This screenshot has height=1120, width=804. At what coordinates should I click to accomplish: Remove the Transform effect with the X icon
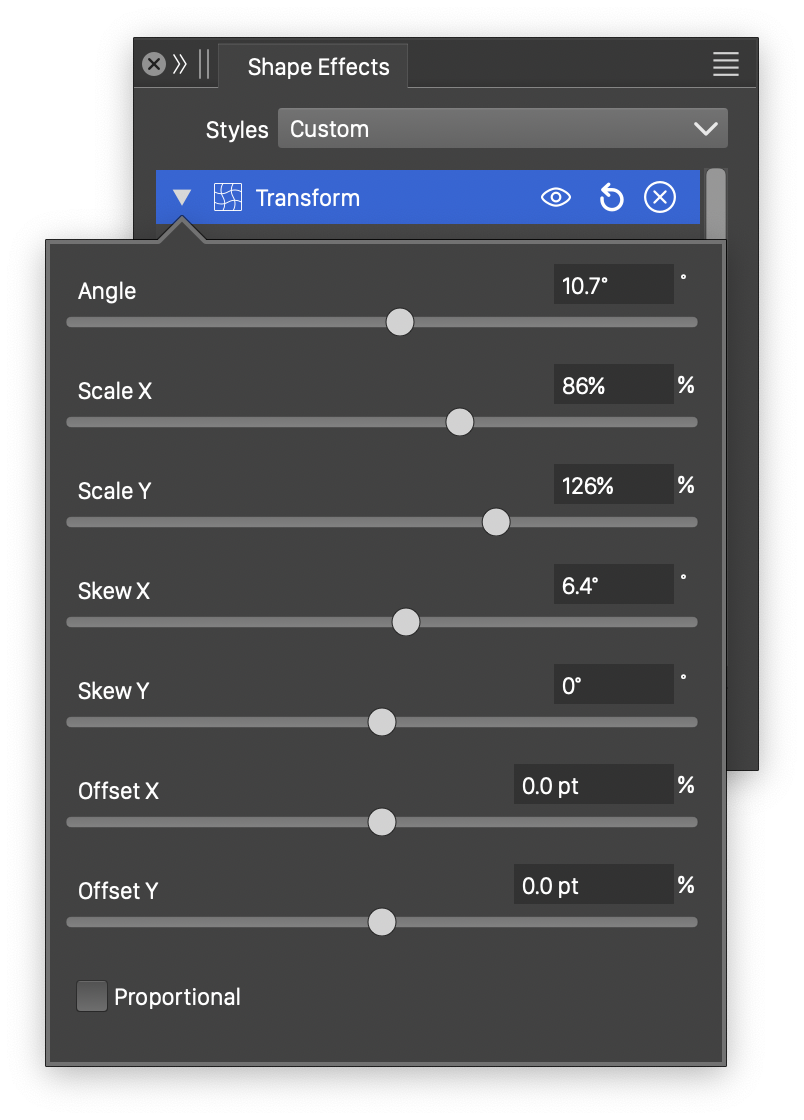click(x=659, y=198)
